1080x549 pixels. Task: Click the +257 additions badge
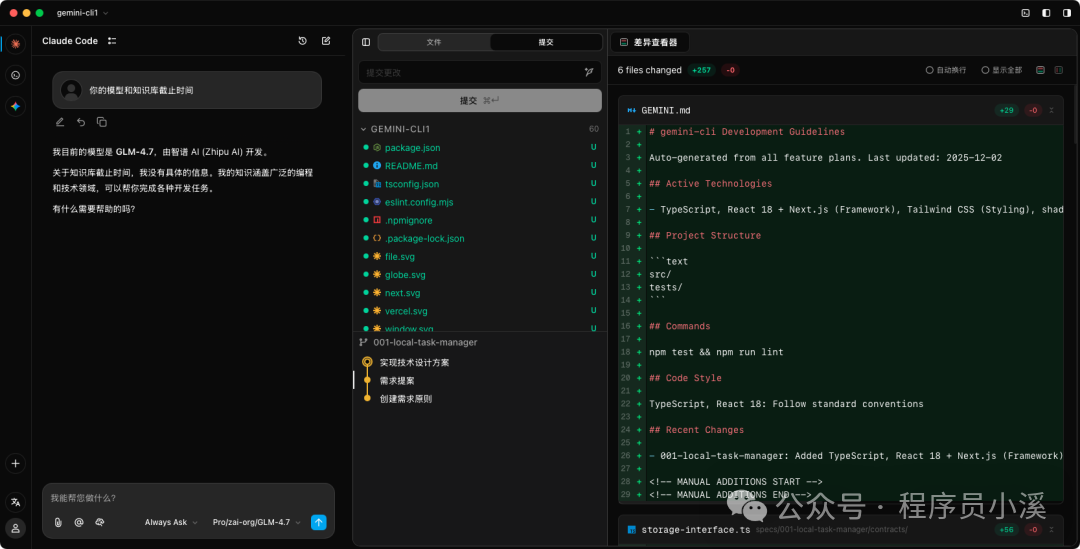click(x=701, y=70)
